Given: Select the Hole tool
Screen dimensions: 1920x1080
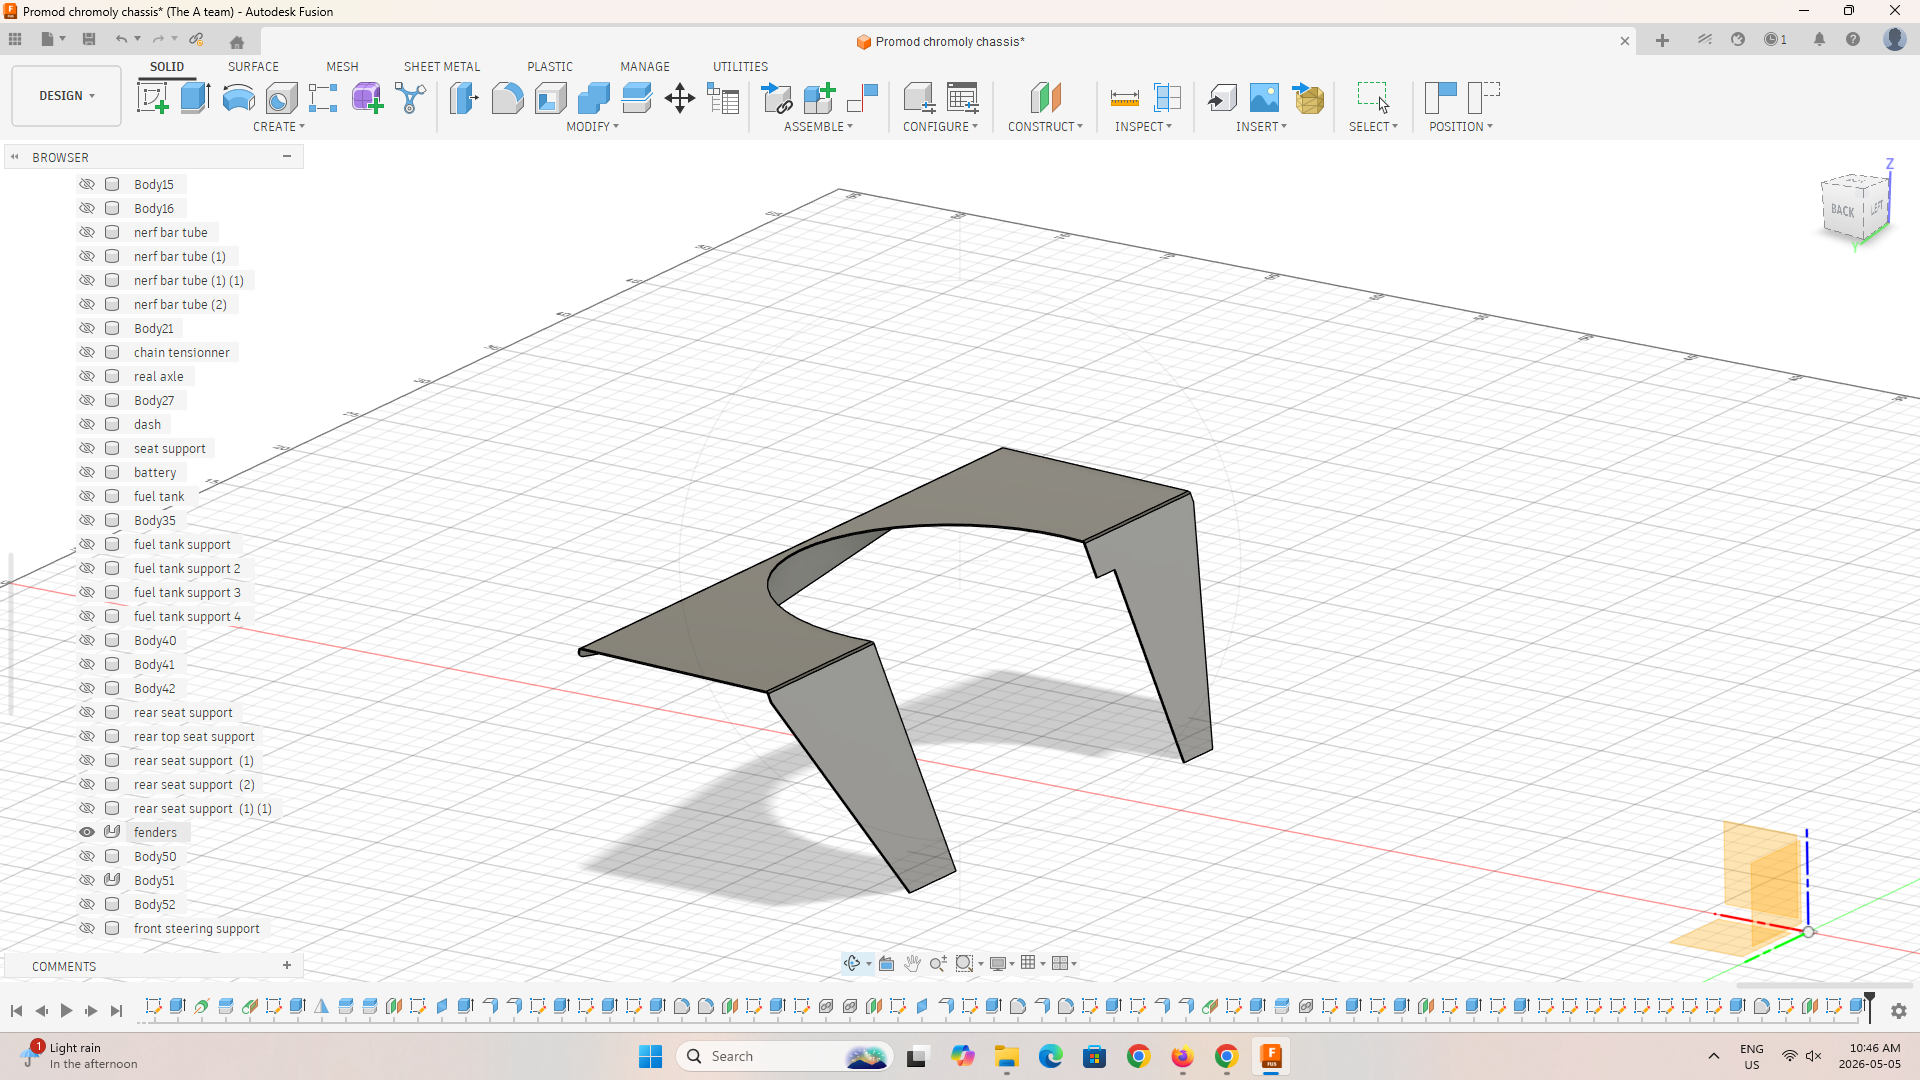Looking at the screenshot, I should 281,98.
